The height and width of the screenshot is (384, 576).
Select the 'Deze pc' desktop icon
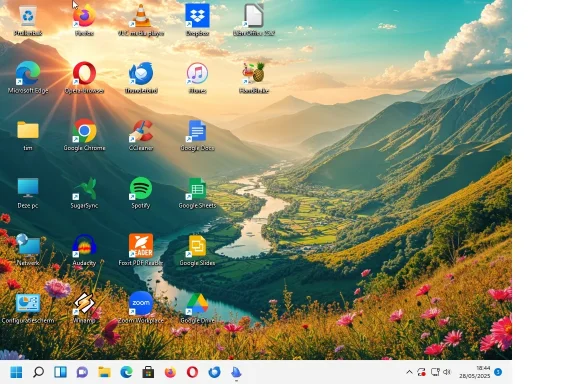[28, 193]
